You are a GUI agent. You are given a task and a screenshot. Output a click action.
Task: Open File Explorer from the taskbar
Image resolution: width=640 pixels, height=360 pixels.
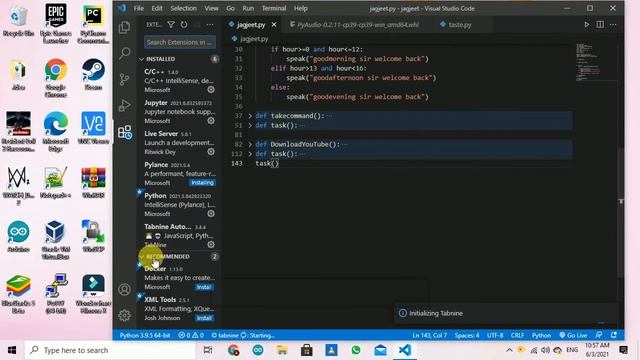tap(282, 350)
